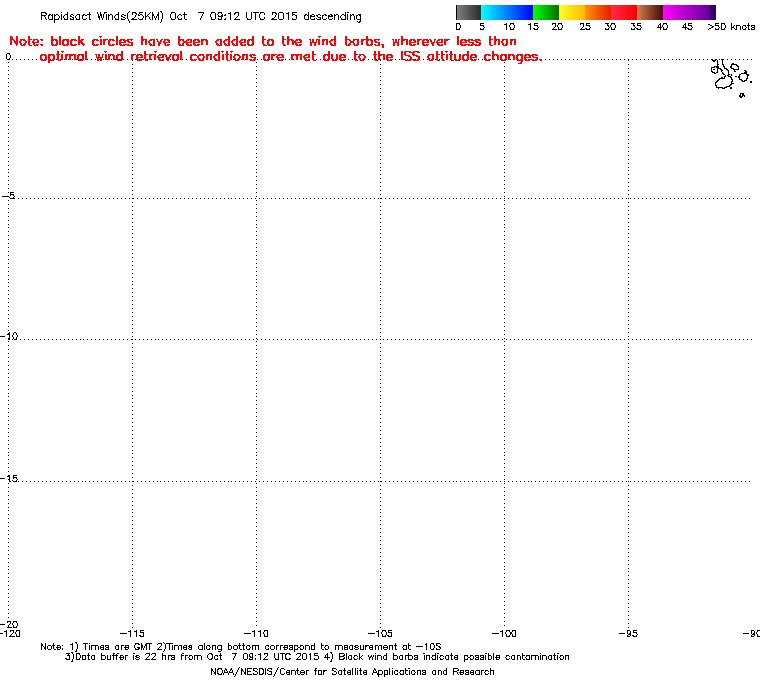Click the Galapagos islands coastline outline

(731, 78)
